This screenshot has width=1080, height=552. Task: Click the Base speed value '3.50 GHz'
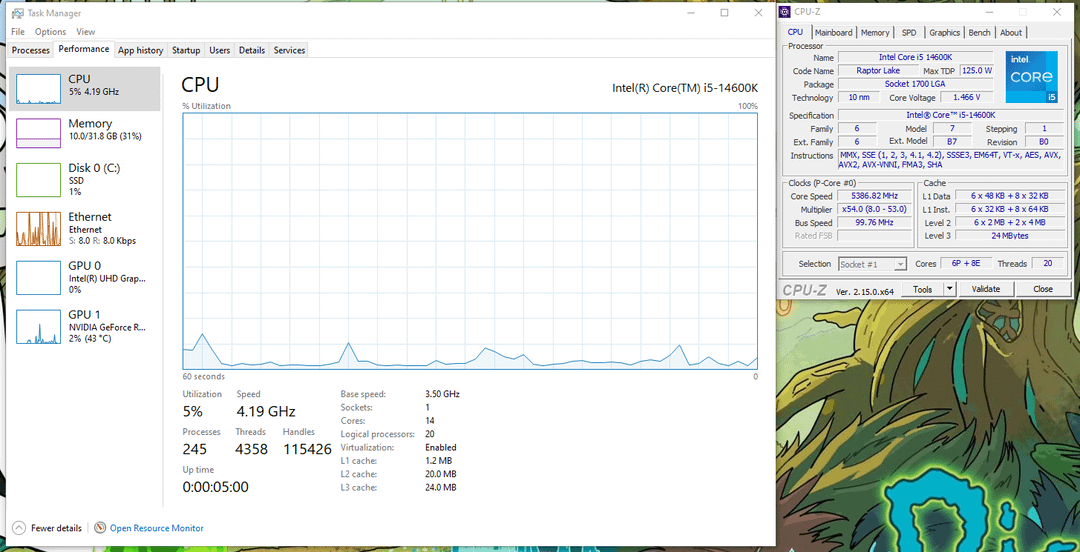(442, 394)
